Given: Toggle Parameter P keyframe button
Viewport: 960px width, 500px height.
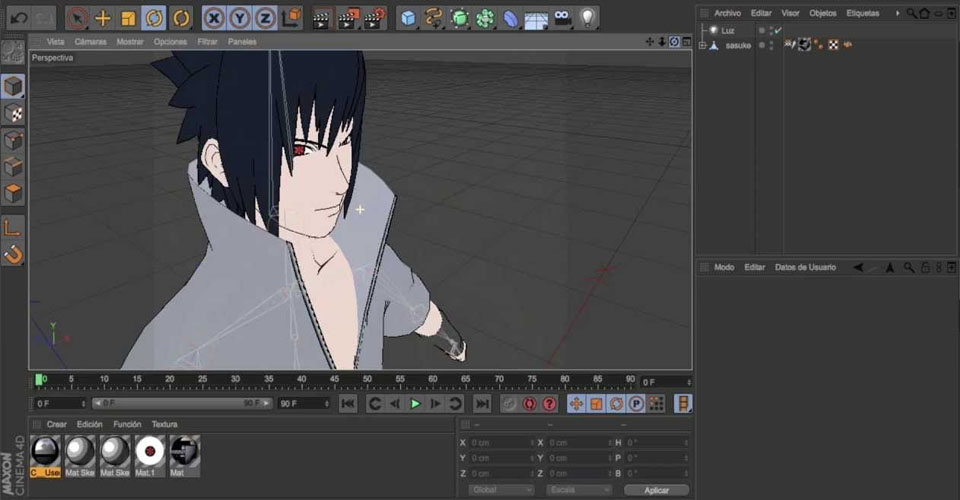Looking at the screenshot, I should pos(636,404).
